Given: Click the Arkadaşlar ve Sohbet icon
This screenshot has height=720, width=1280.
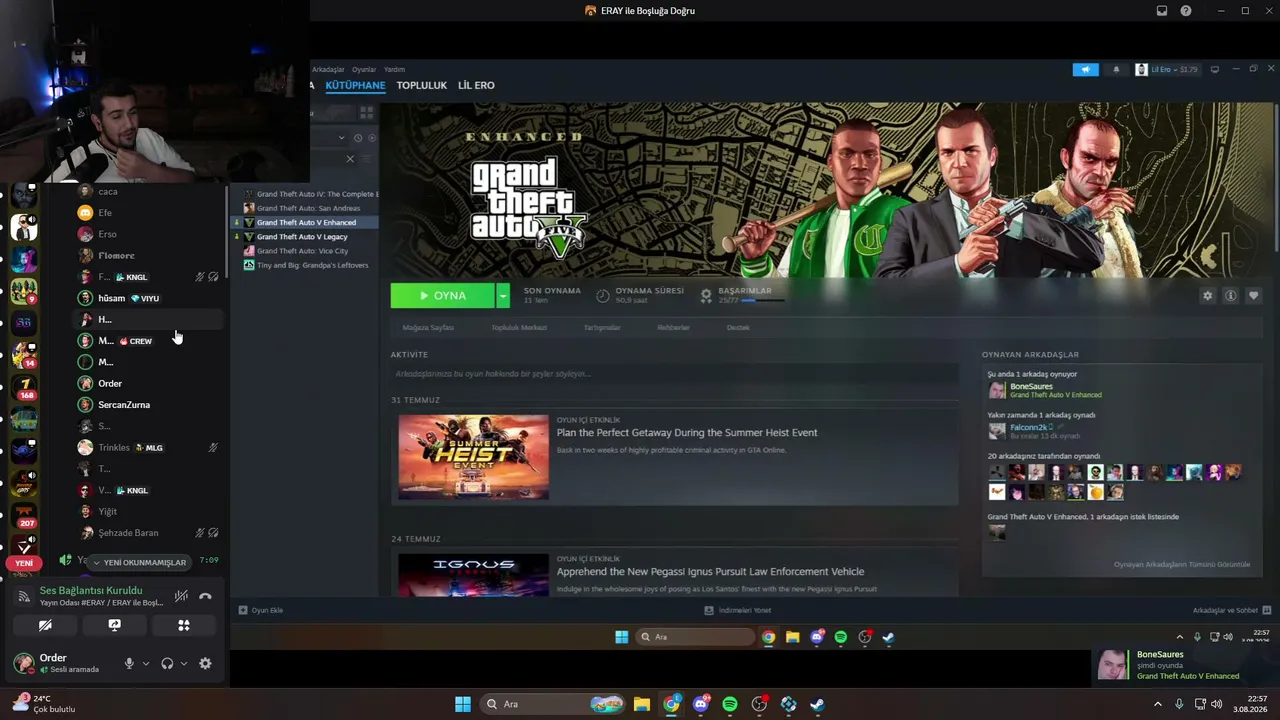Looking at the screenshot, I should (x=1267, y=610).
